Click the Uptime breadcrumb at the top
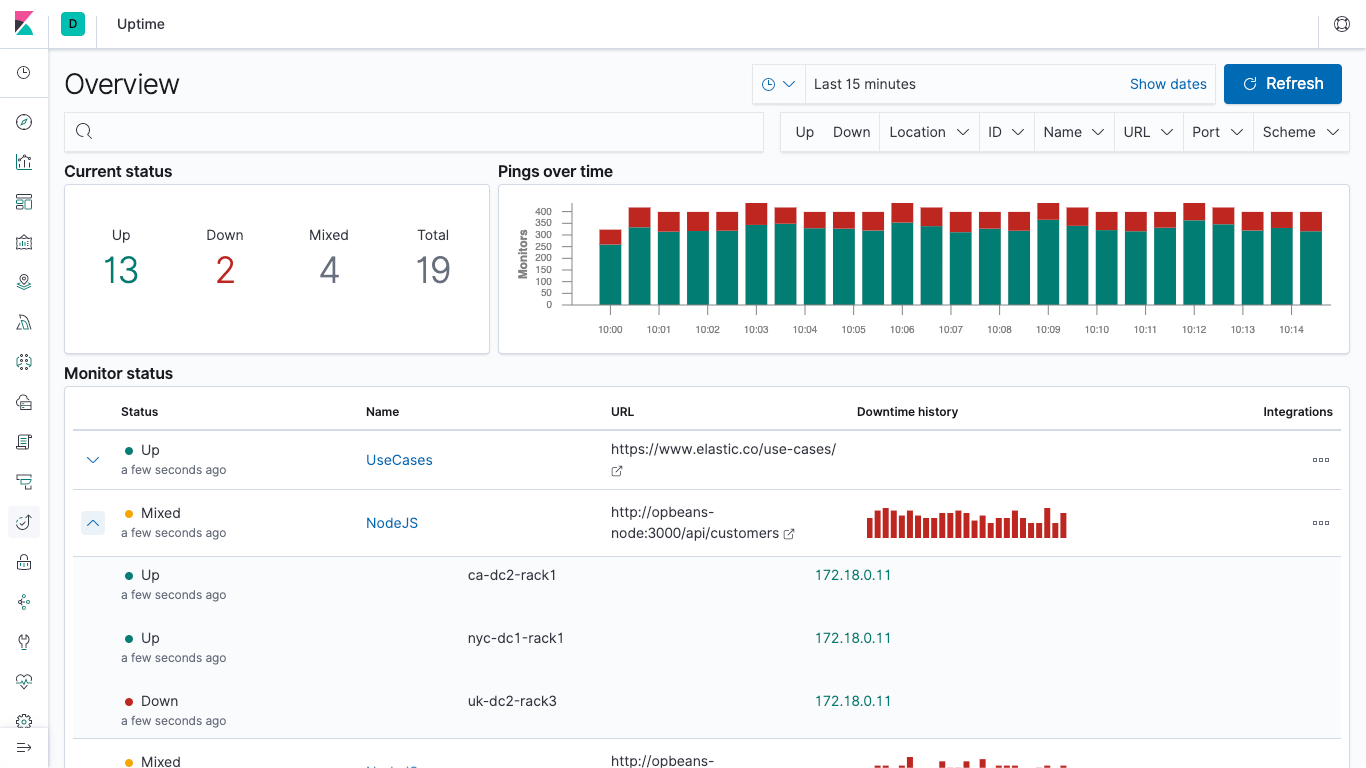Image resolution: width=1366 pixels, height=768 pixels. (x=140, y=24)
